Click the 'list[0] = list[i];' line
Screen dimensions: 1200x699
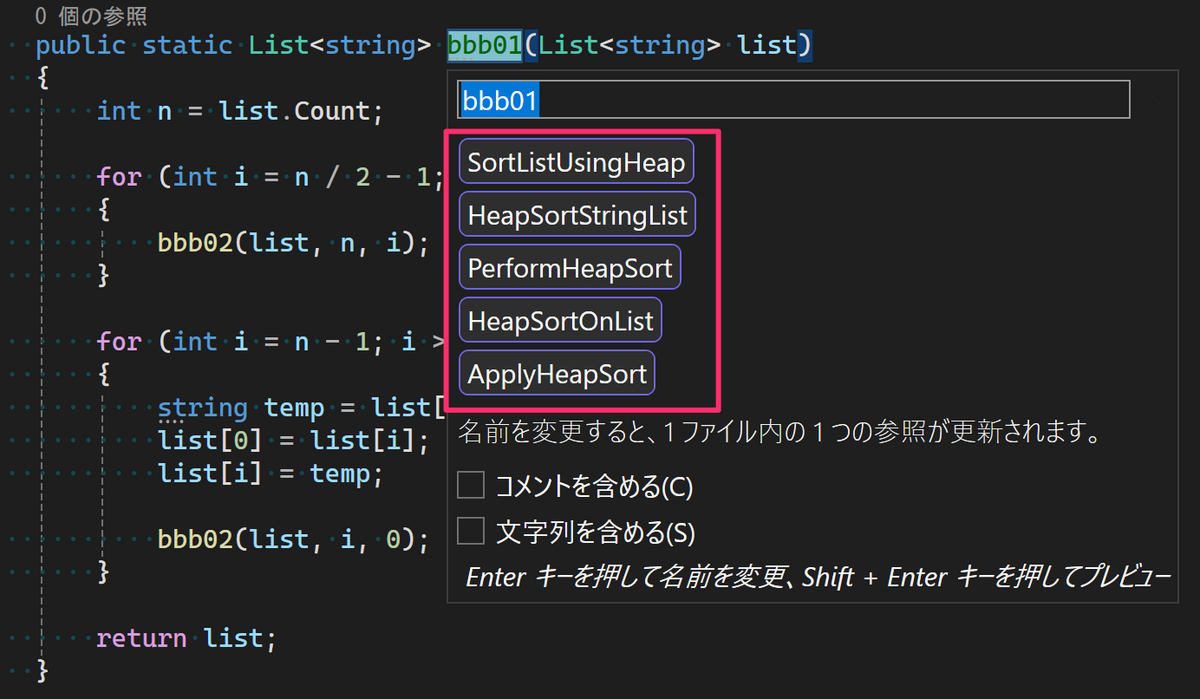(293, 440)
